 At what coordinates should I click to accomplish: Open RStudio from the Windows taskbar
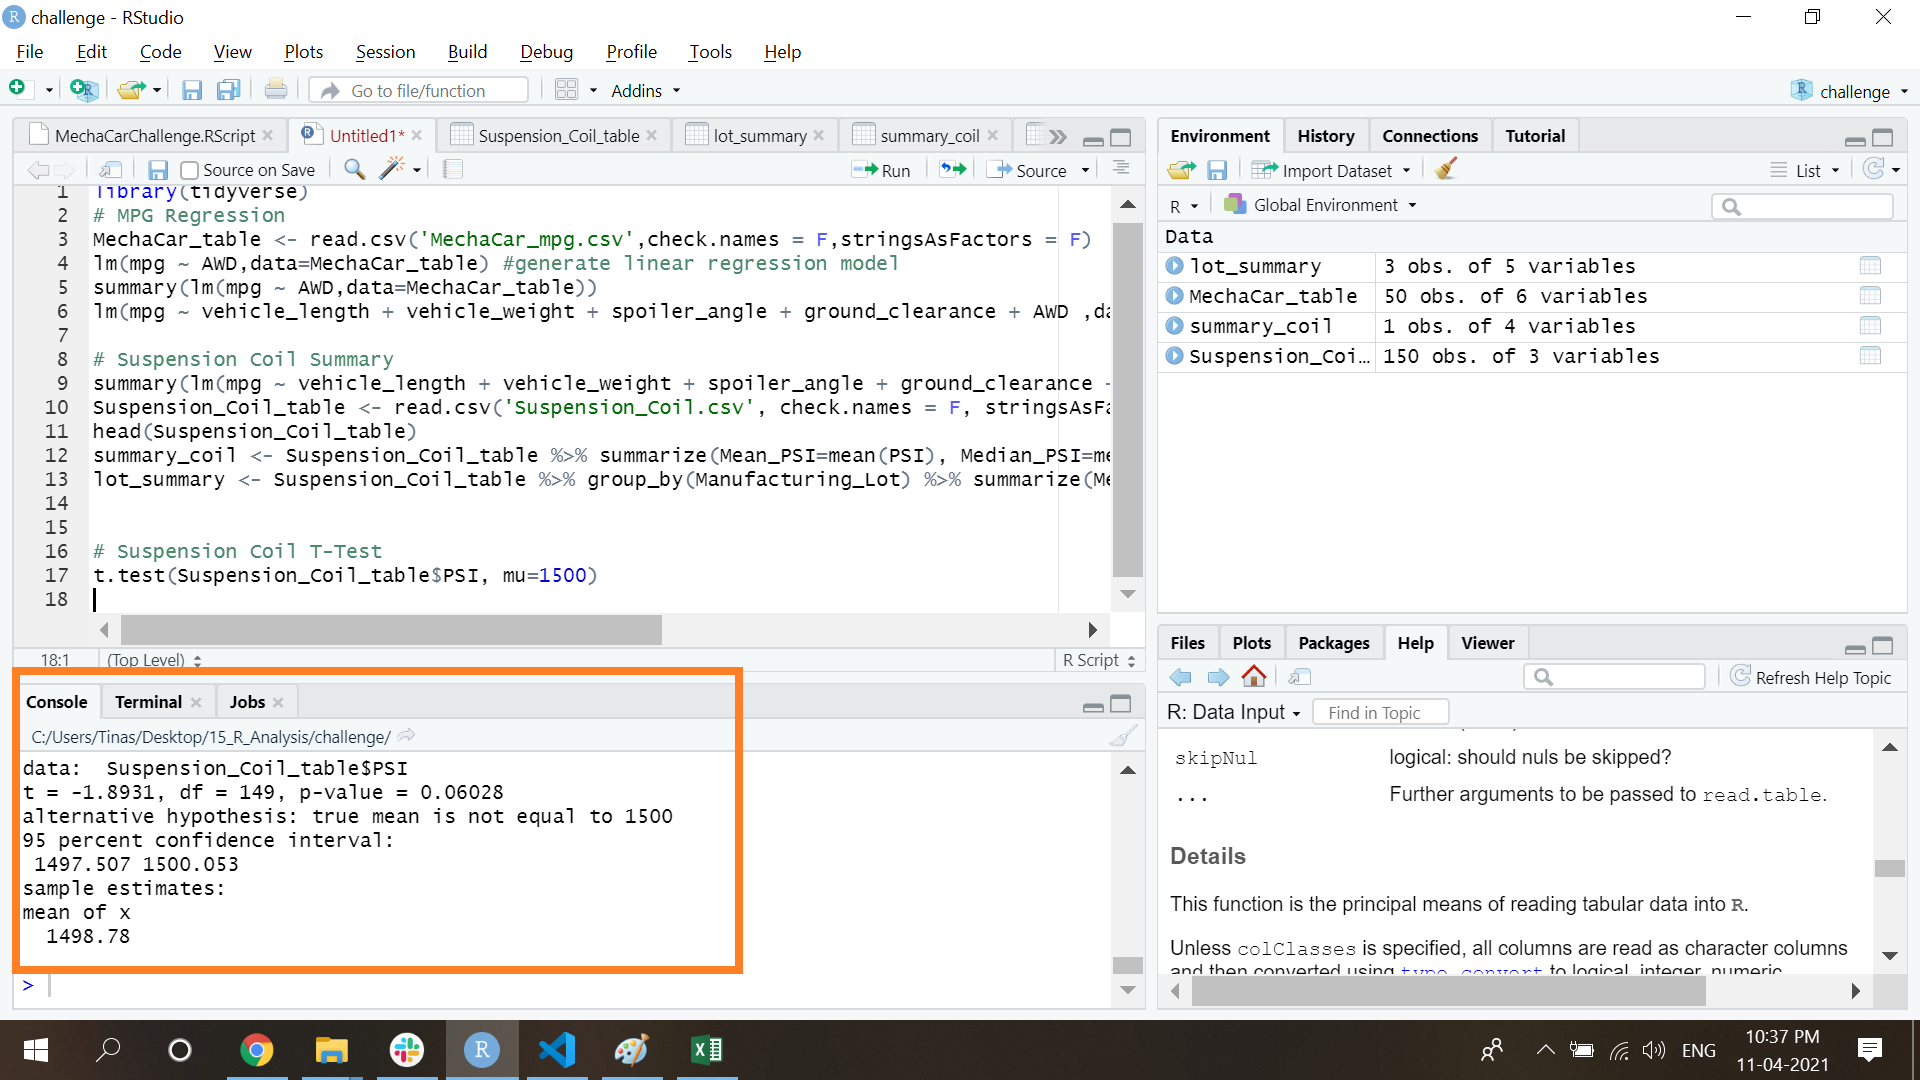coord(481,1050)
